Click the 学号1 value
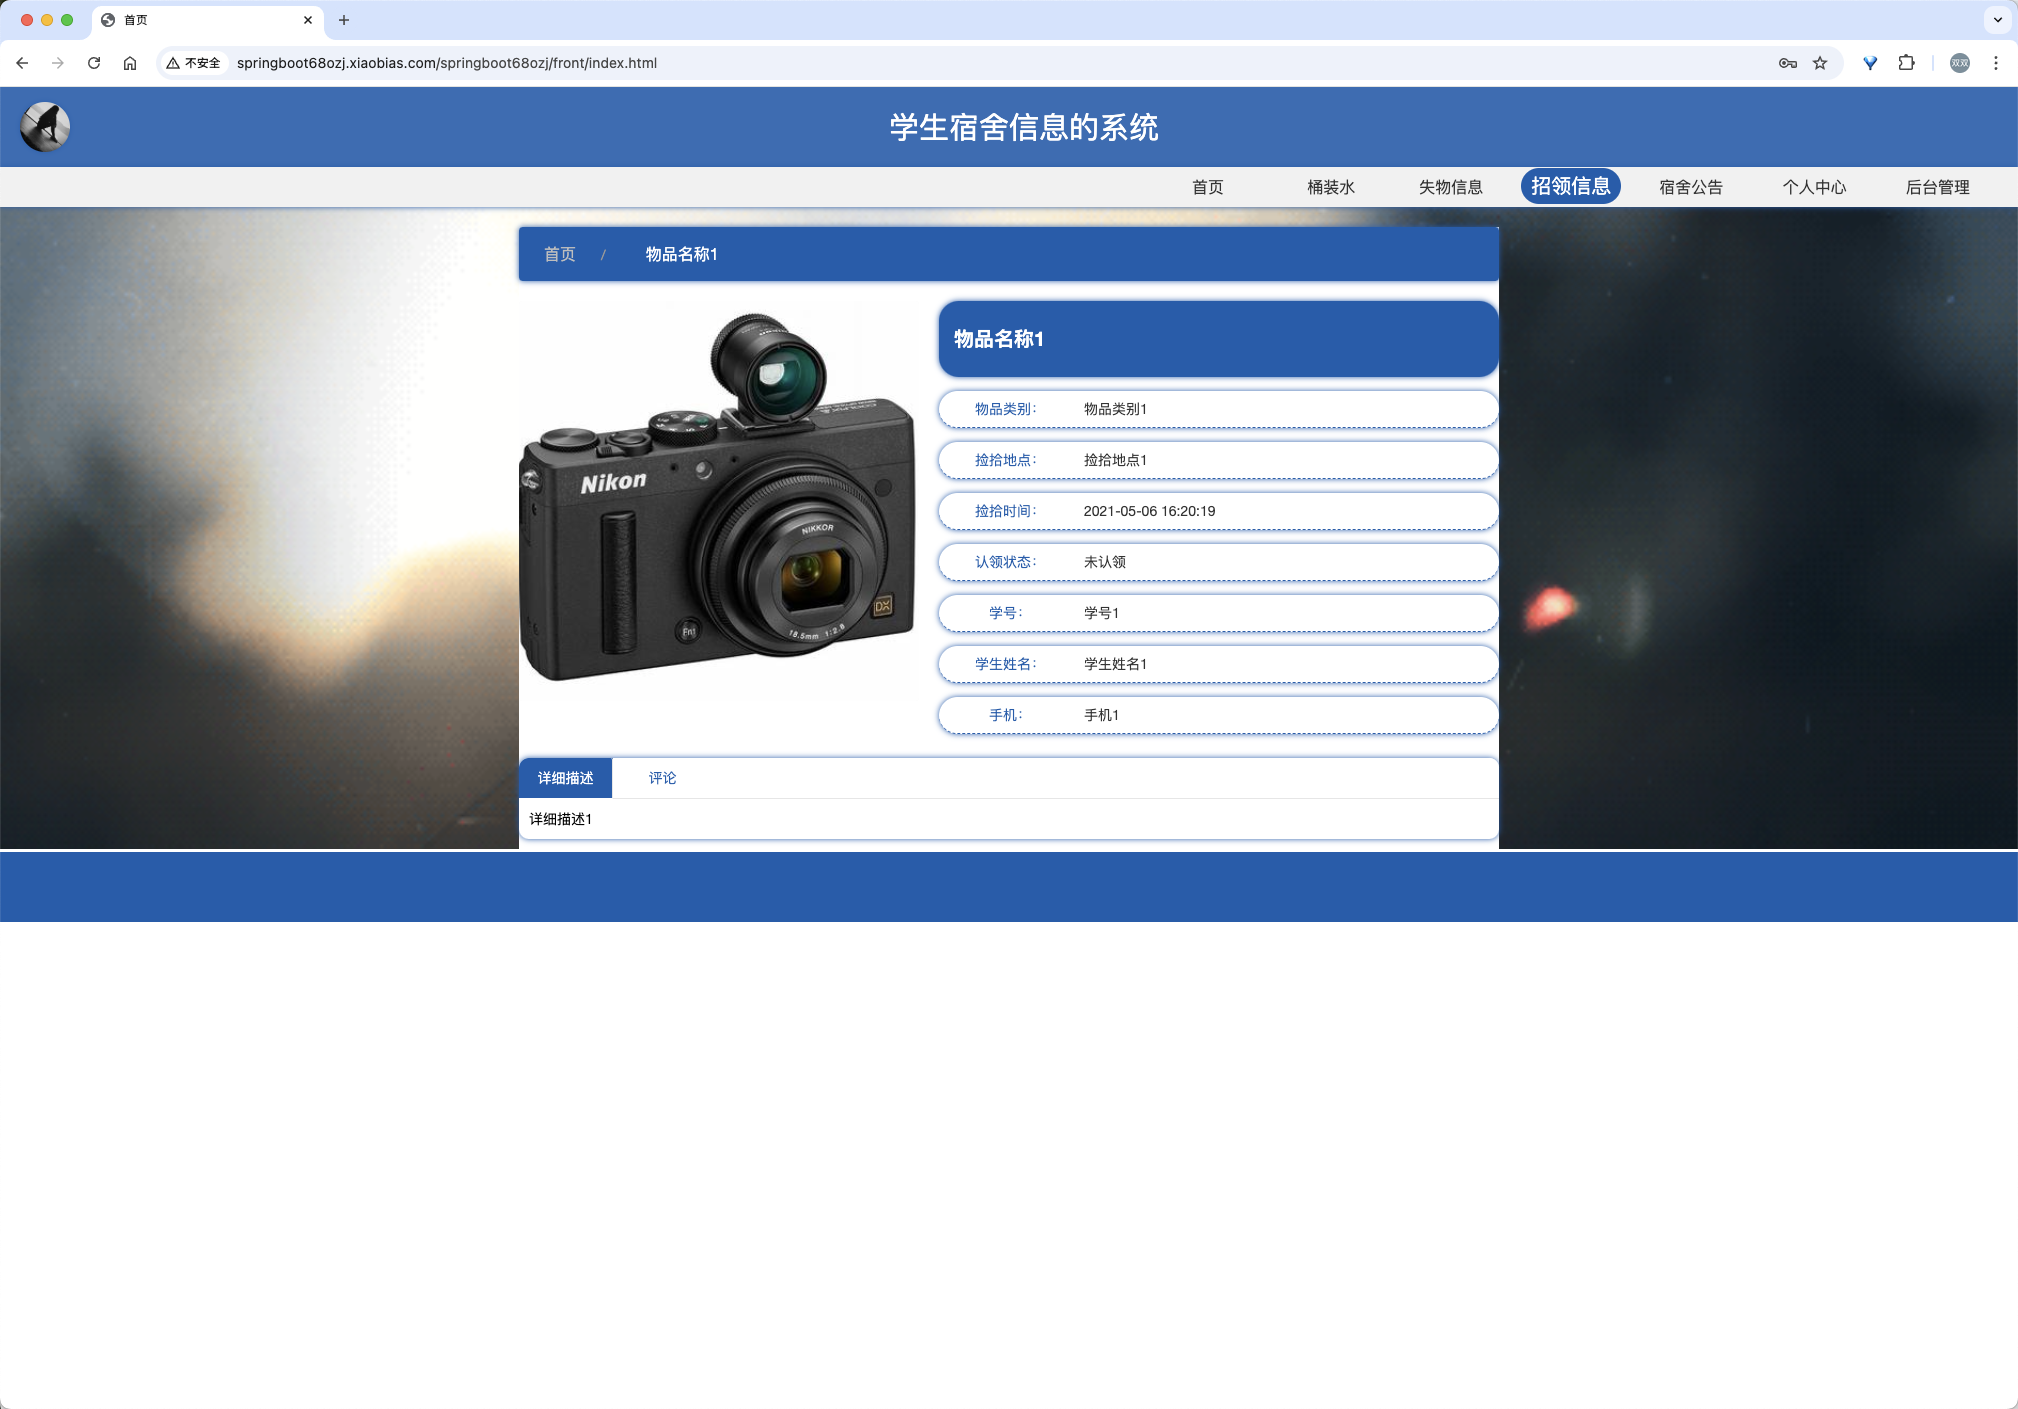Screen dimensions: 2018x1409 point(1101,613)
